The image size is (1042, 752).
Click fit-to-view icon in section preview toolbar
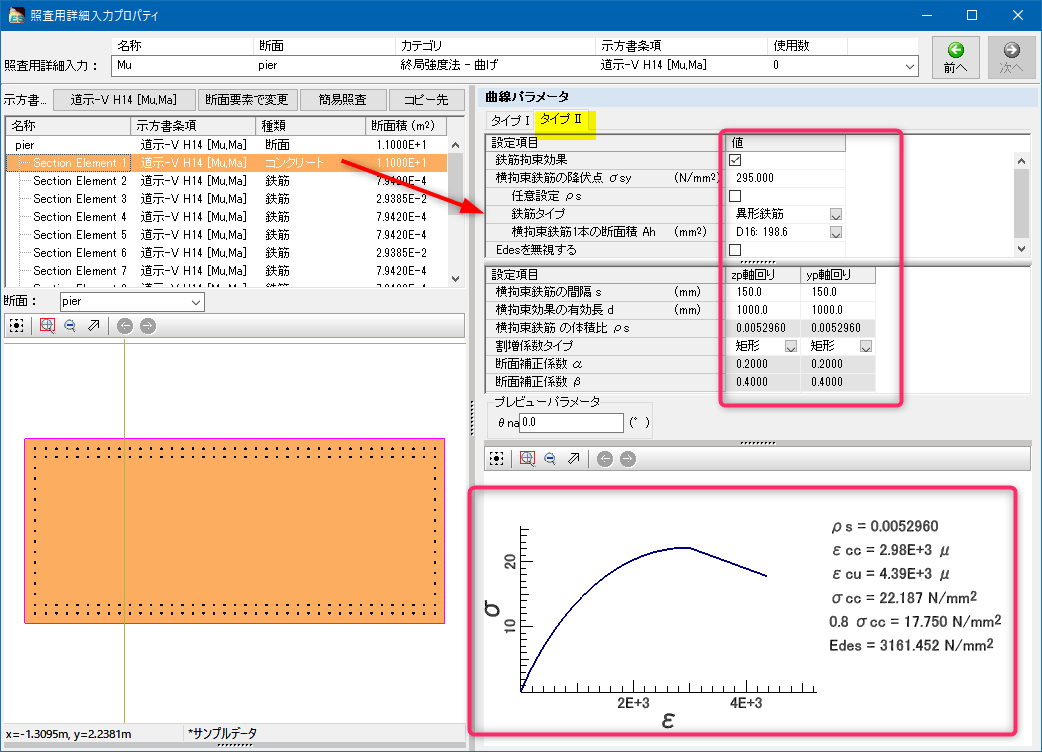click(x=17, y=326)
